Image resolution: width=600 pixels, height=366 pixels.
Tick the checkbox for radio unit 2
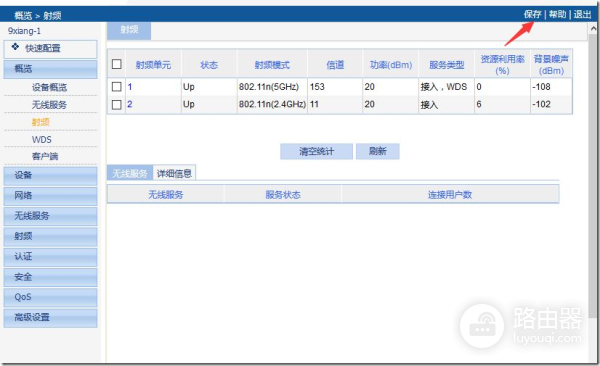tap(117, 105)
